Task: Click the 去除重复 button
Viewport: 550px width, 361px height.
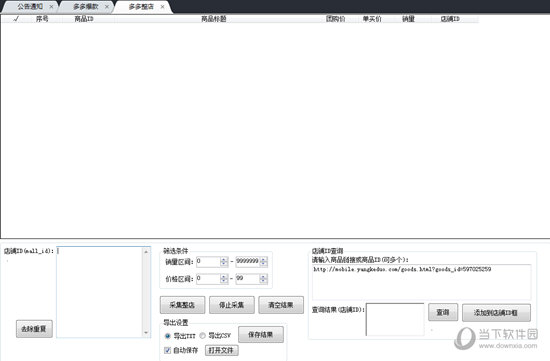Action: point(34,329)
